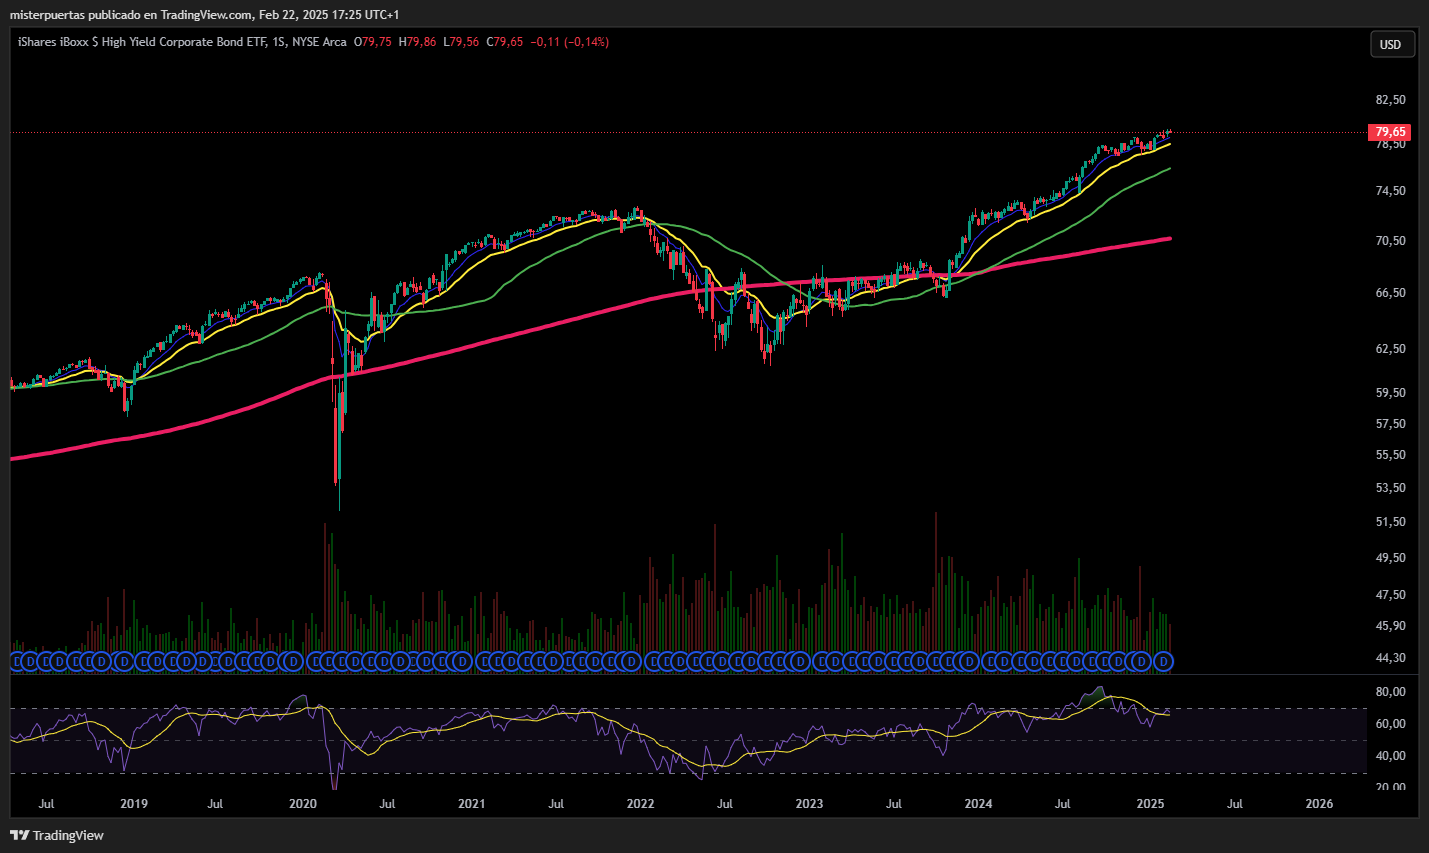Click the high value H79,86

[x=417, y=42]
